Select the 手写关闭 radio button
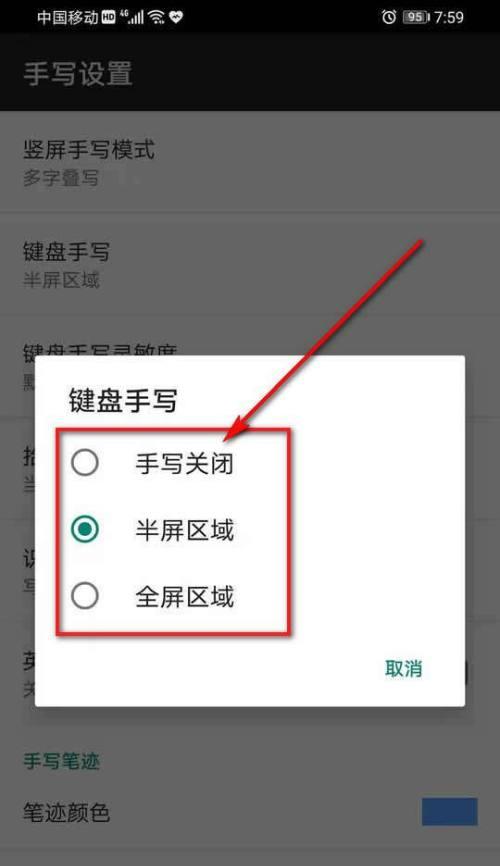 click(85, 462)
